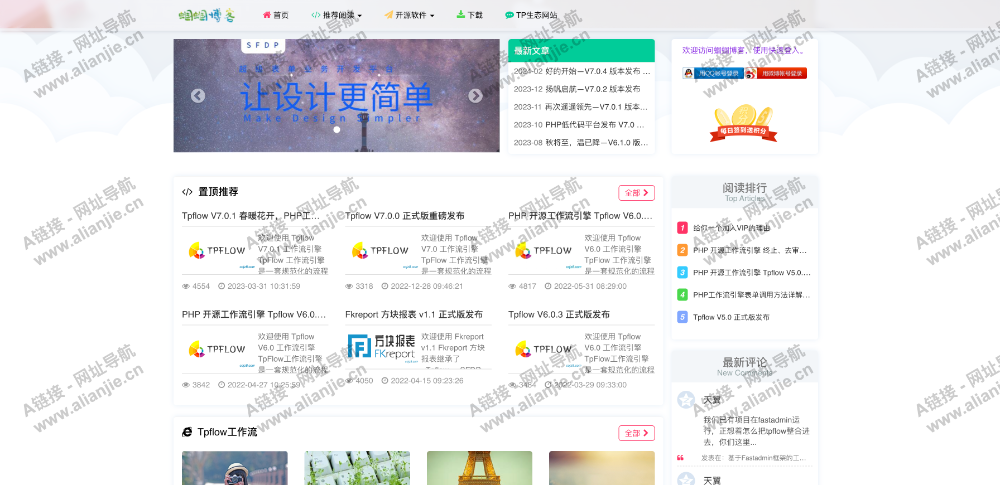Open rank 3 article Tpflow V5.0

pyautogui.click(x=751, y=272)
